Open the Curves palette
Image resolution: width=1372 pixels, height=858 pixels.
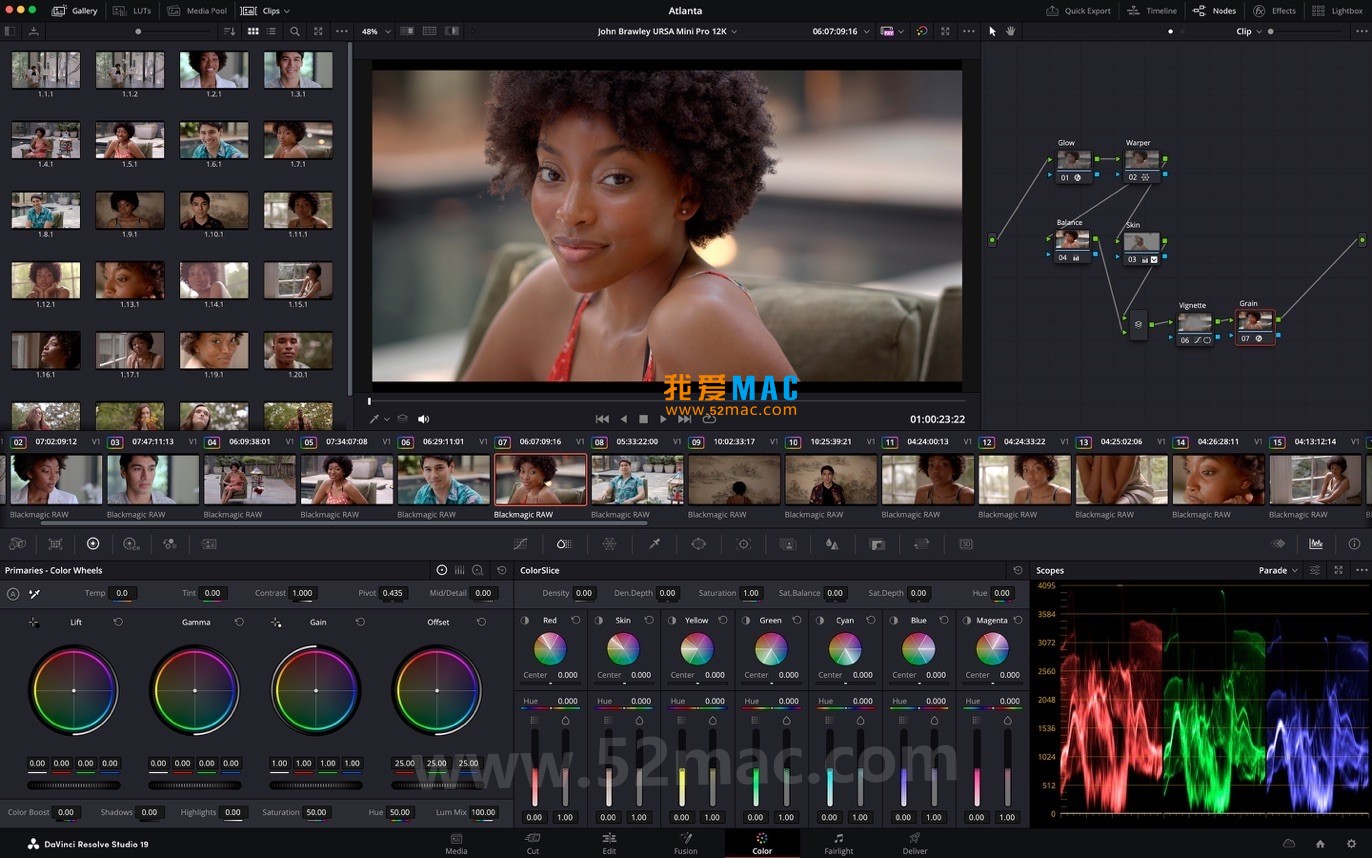(521, 543)
